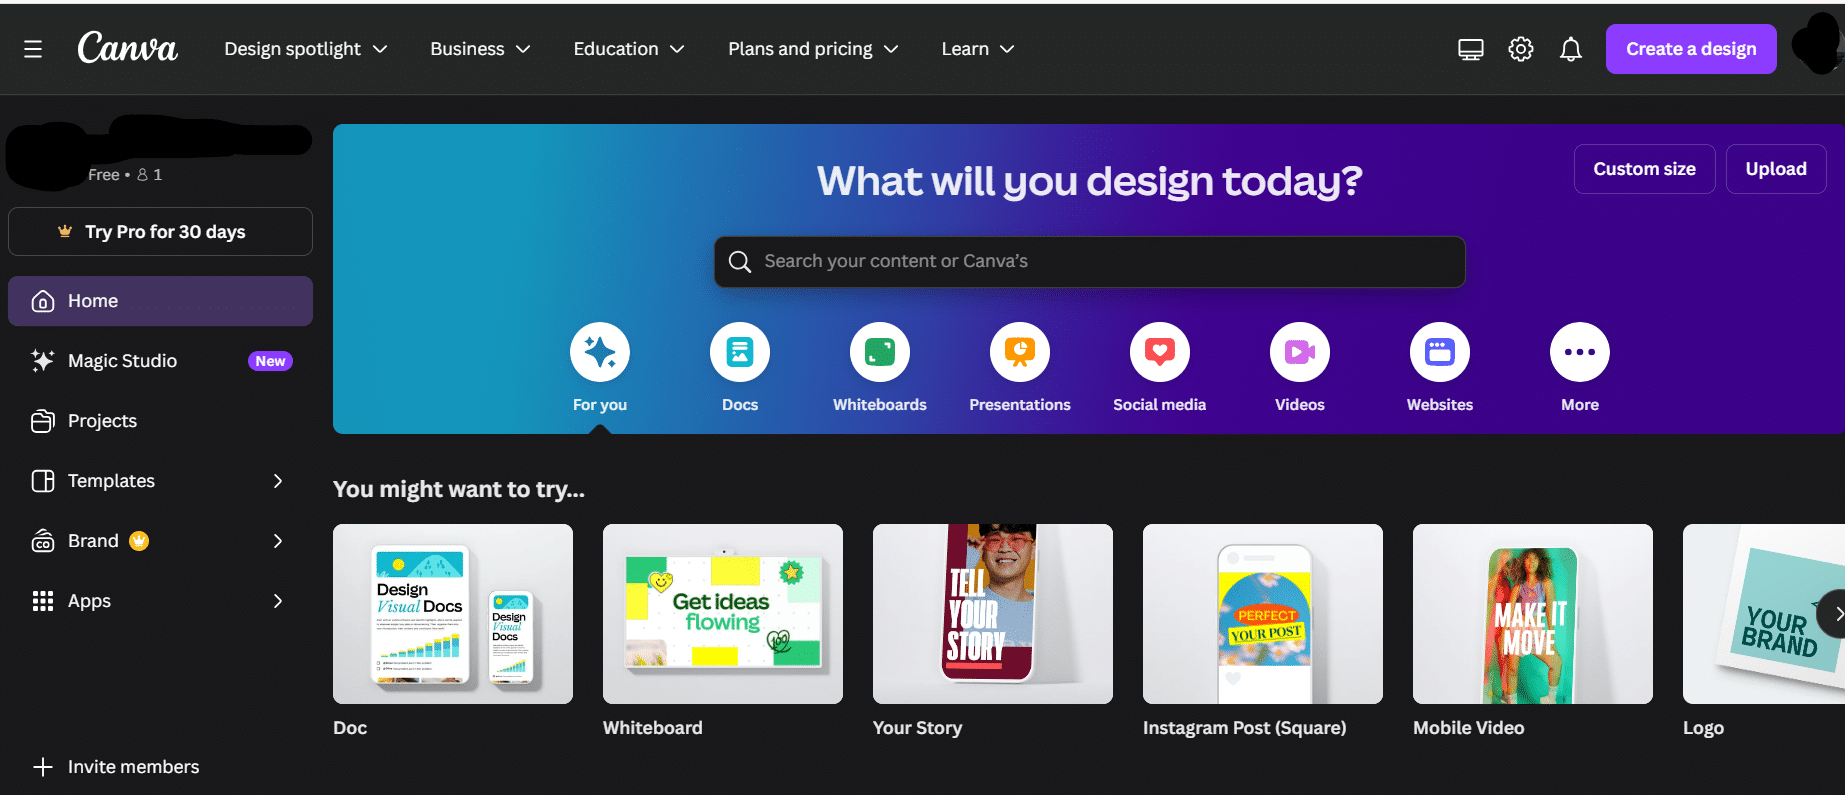Open Apps in the sidebar
This screenshot has width=1845, height=795.
[160, 601]
